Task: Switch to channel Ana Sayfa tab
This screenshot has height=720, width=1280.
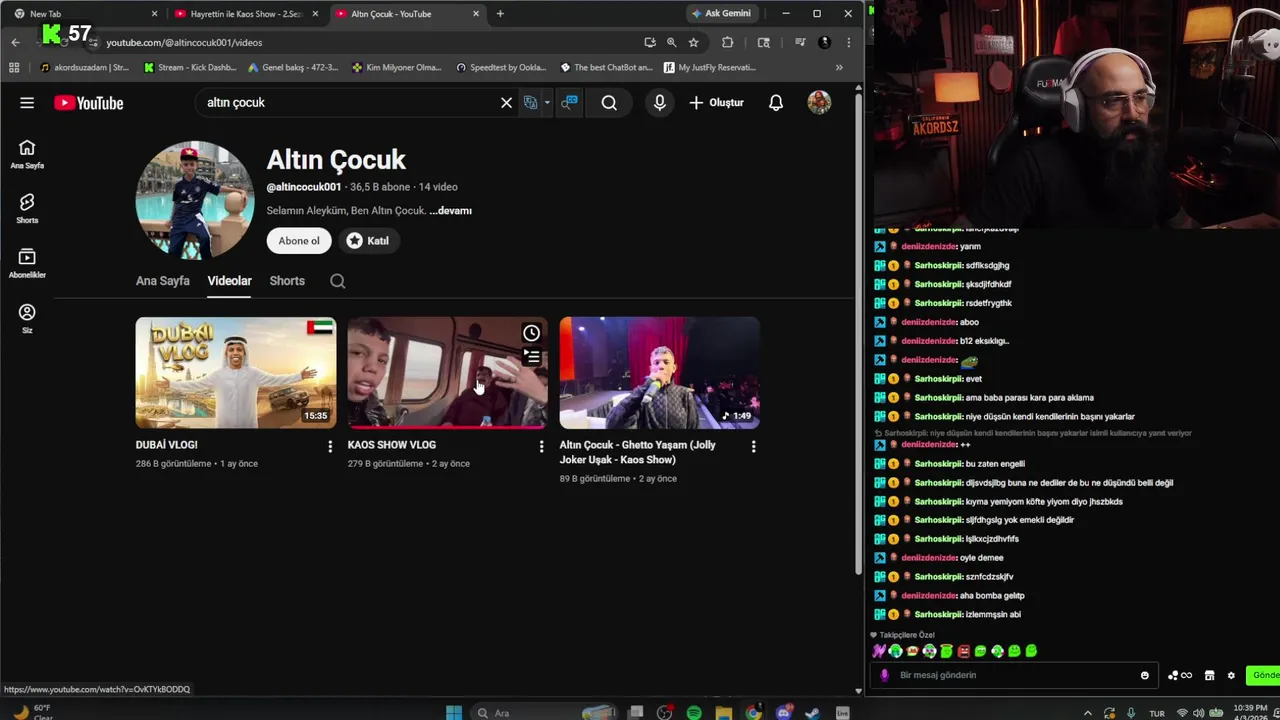Action: coord(162,281)
